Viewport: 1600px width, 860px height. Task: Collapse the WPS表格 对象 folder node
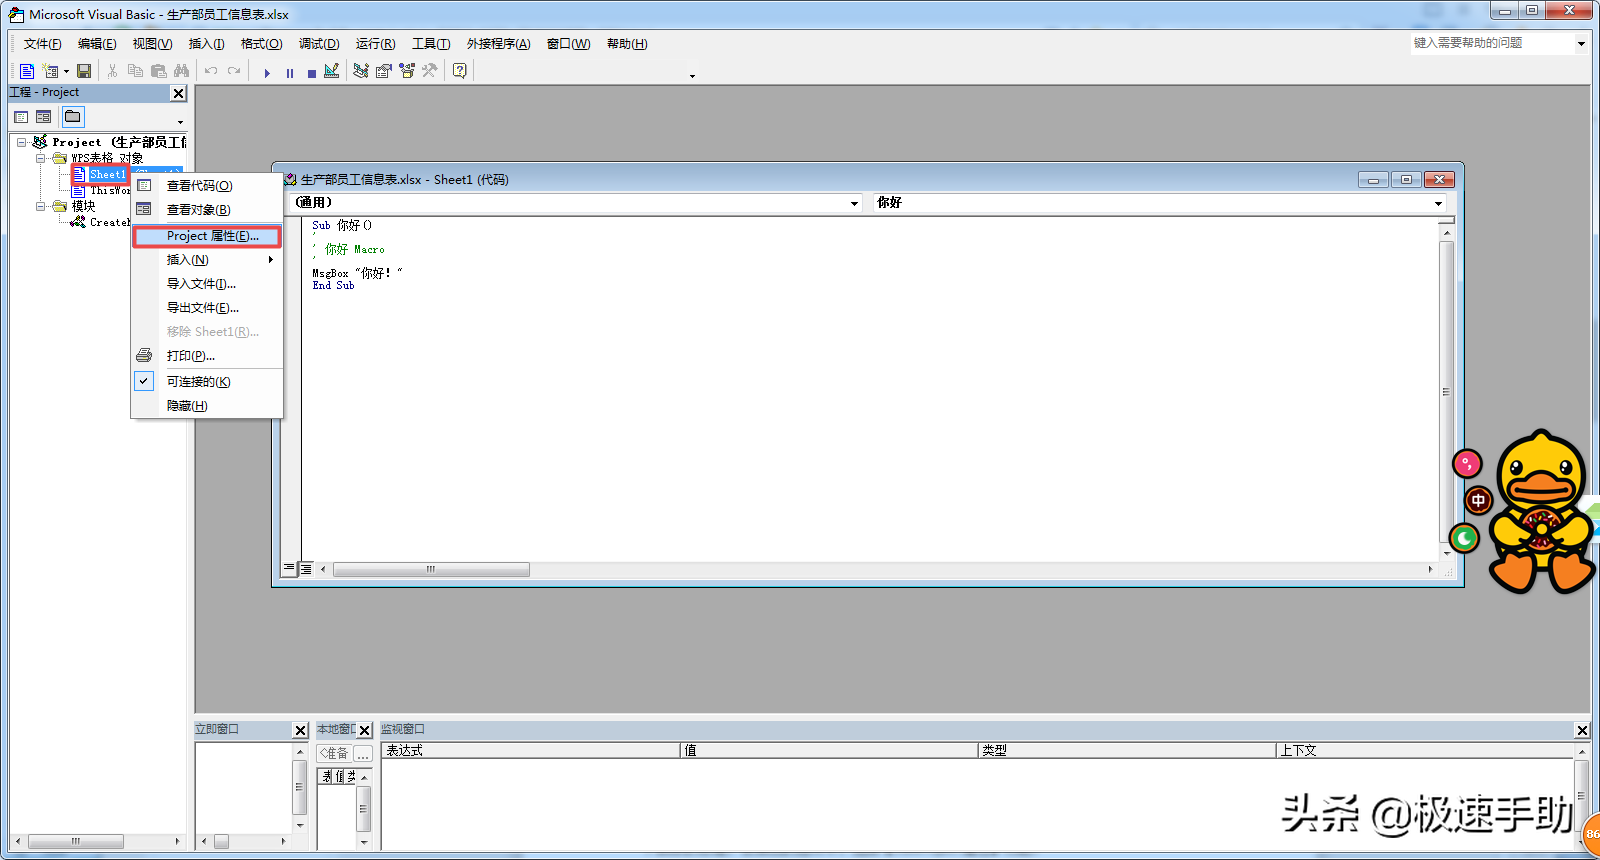[x=41, y=158]
